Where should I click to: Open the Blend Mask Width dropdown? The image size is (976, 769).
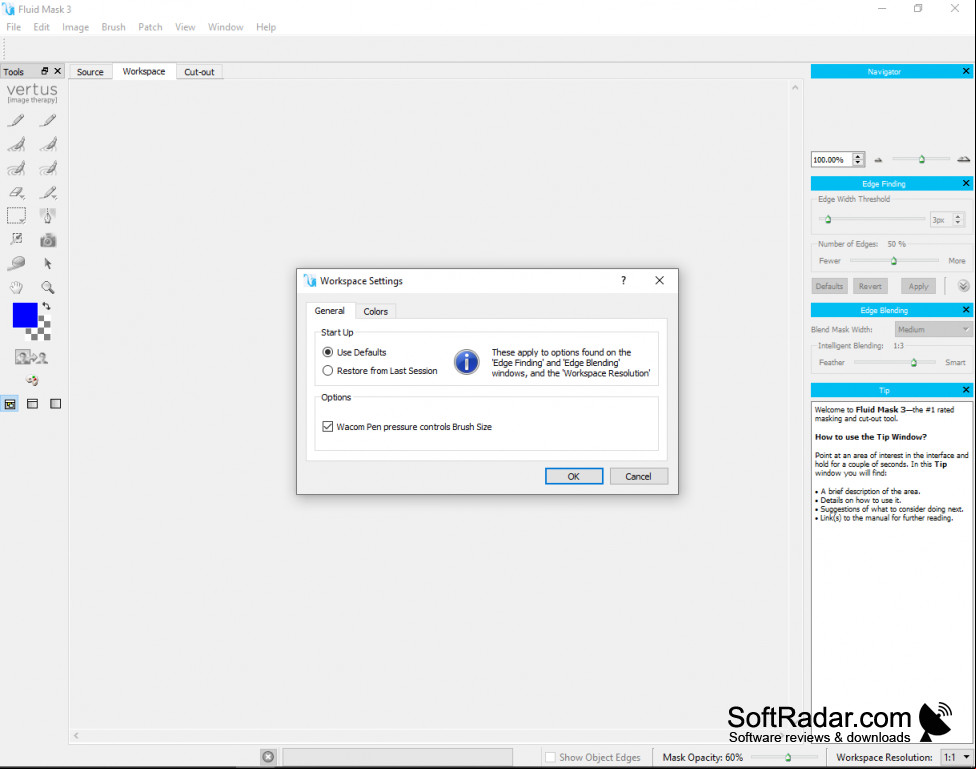point(933,329)
